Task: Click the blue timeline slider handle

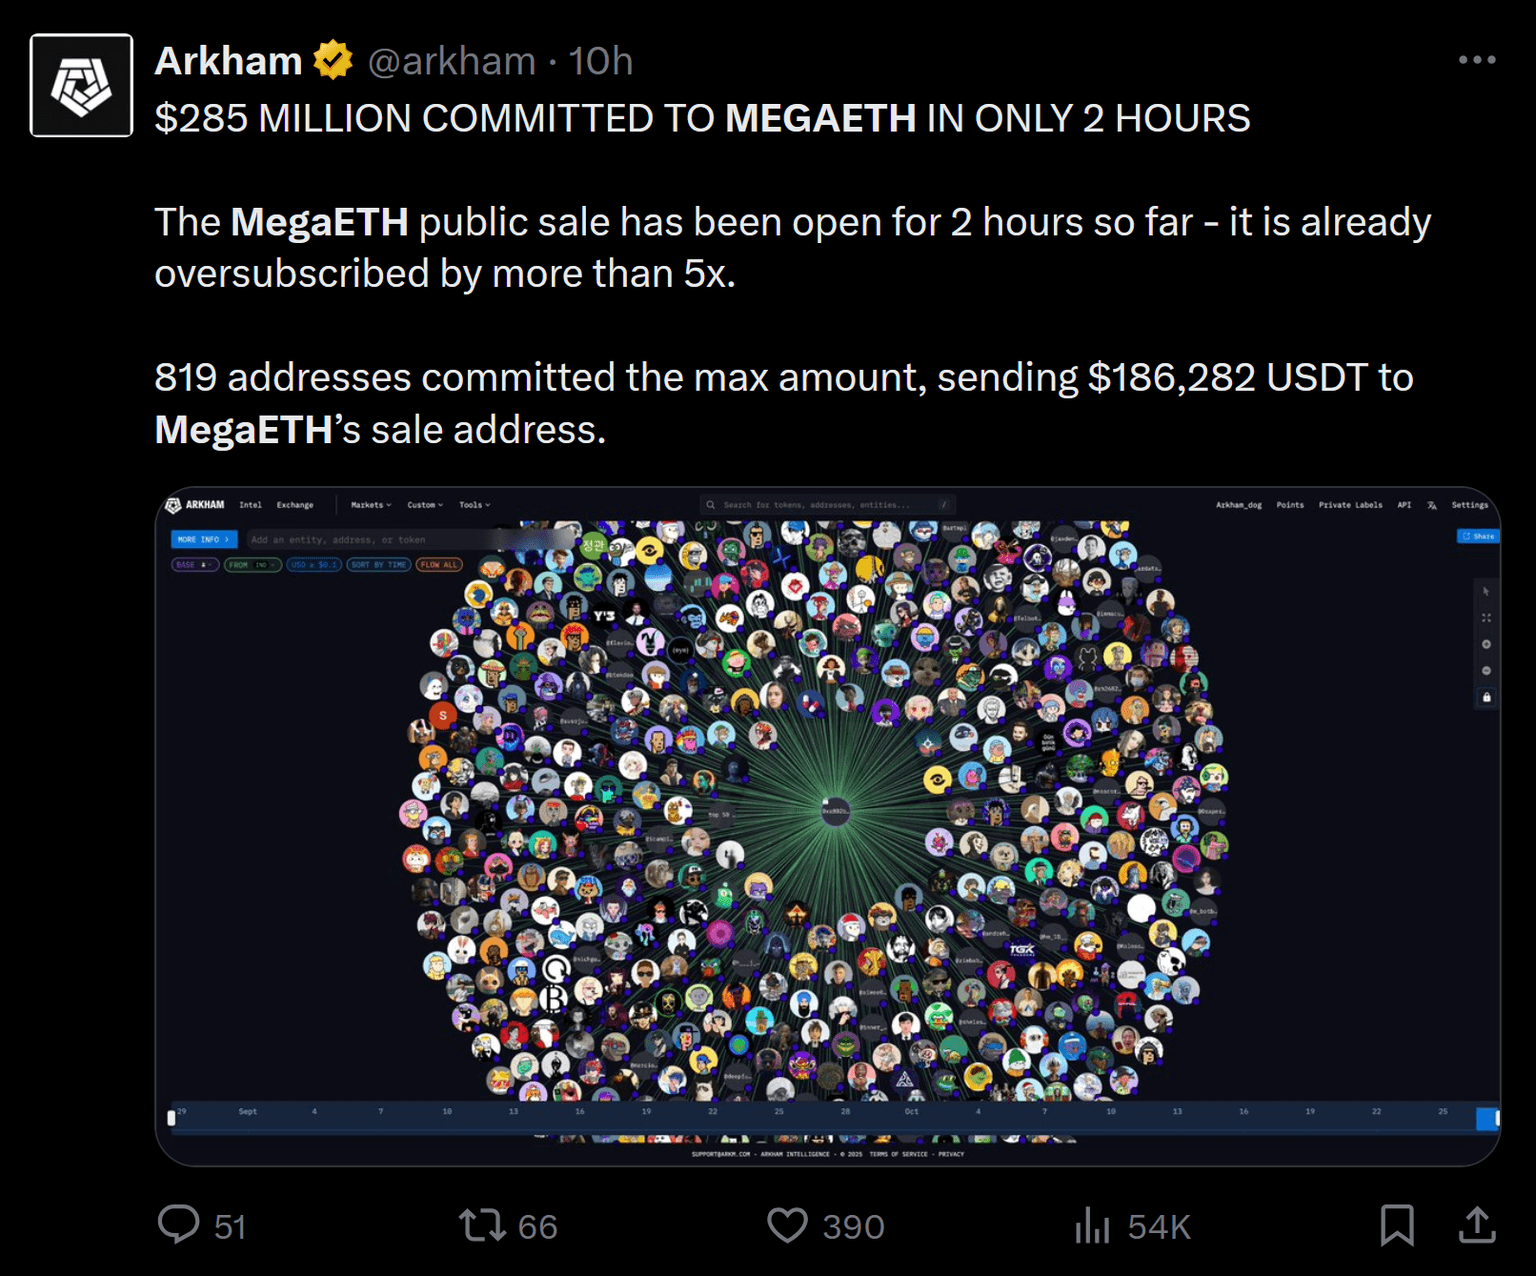Action: pyautogui.click(x=1487, y=1118)
